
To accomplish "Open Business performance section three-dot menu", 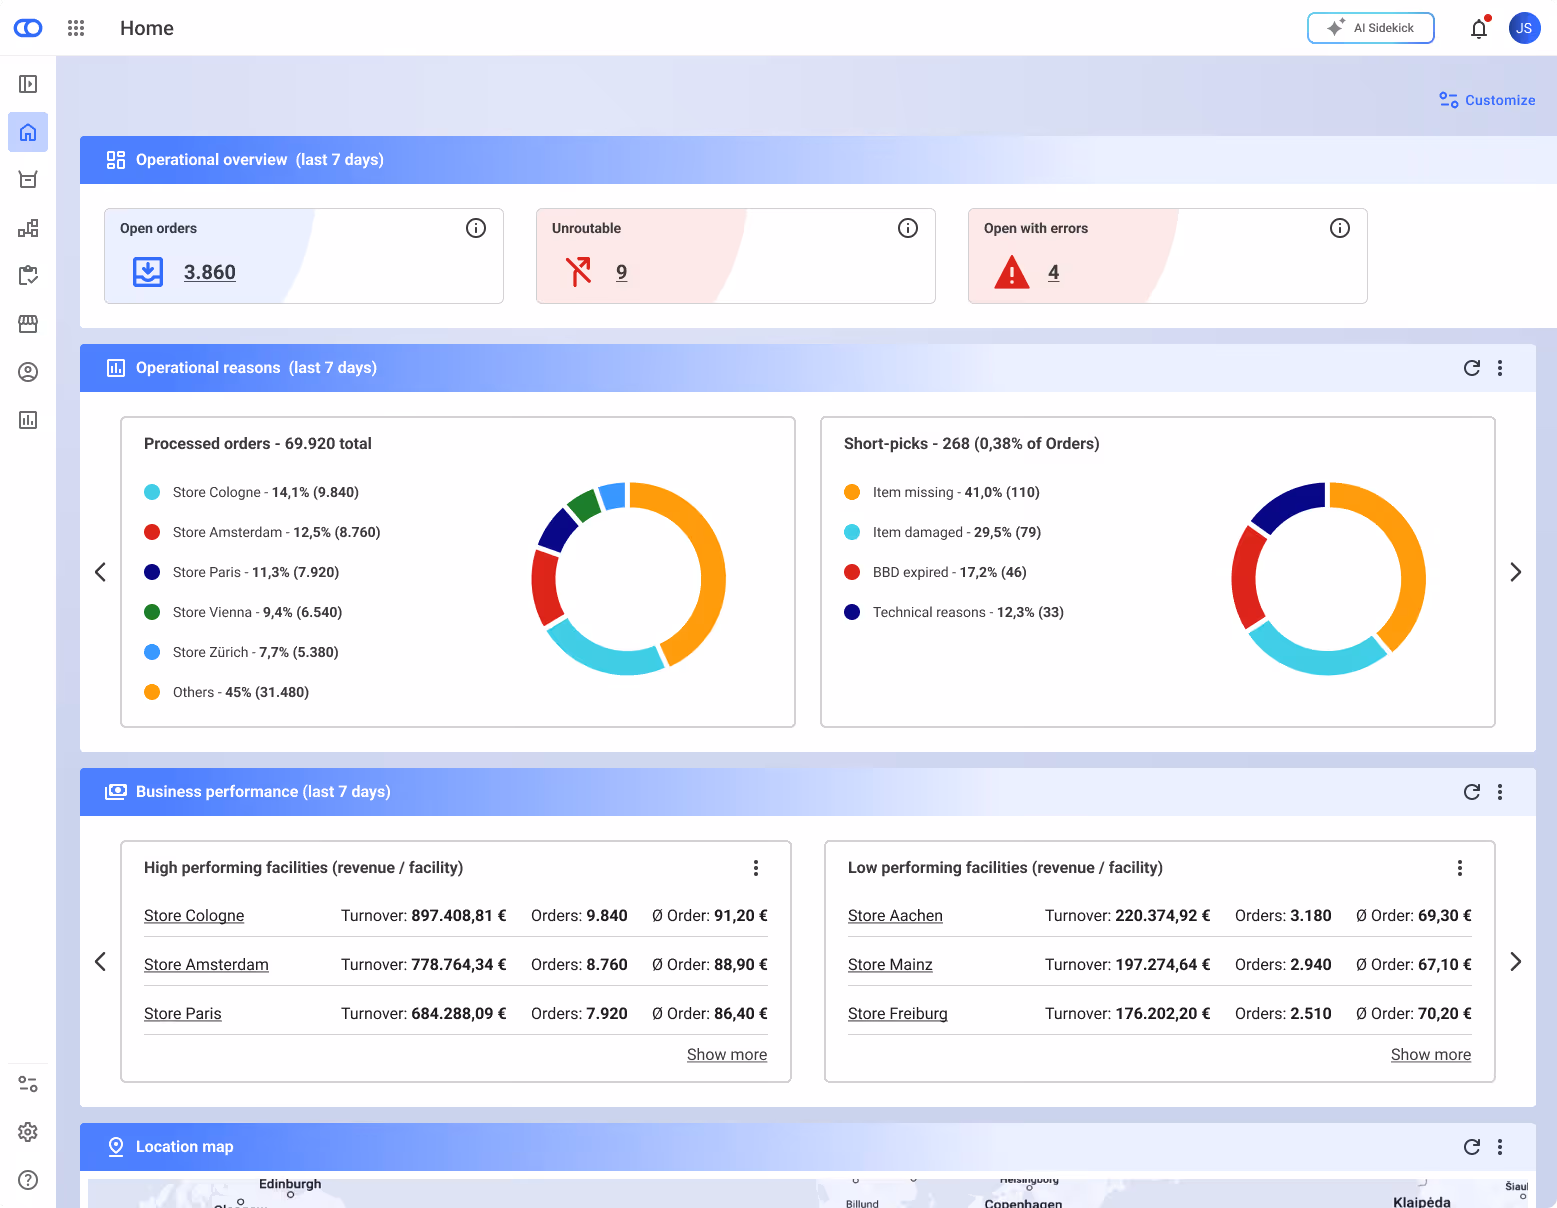I will point(1500,792).
